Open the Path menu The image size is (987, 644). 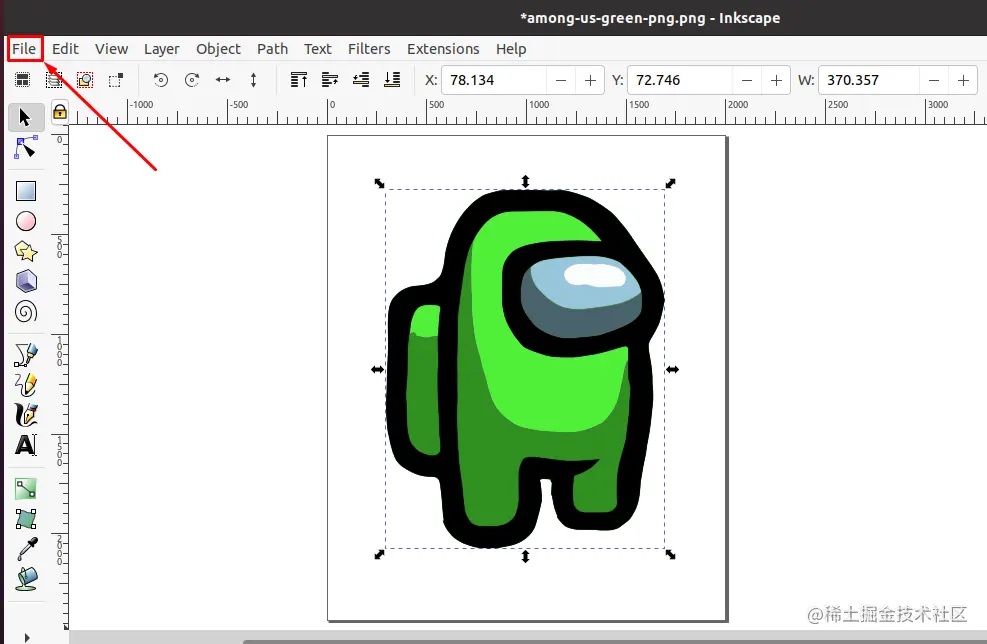pyautogui.click(x=273, y=48)
